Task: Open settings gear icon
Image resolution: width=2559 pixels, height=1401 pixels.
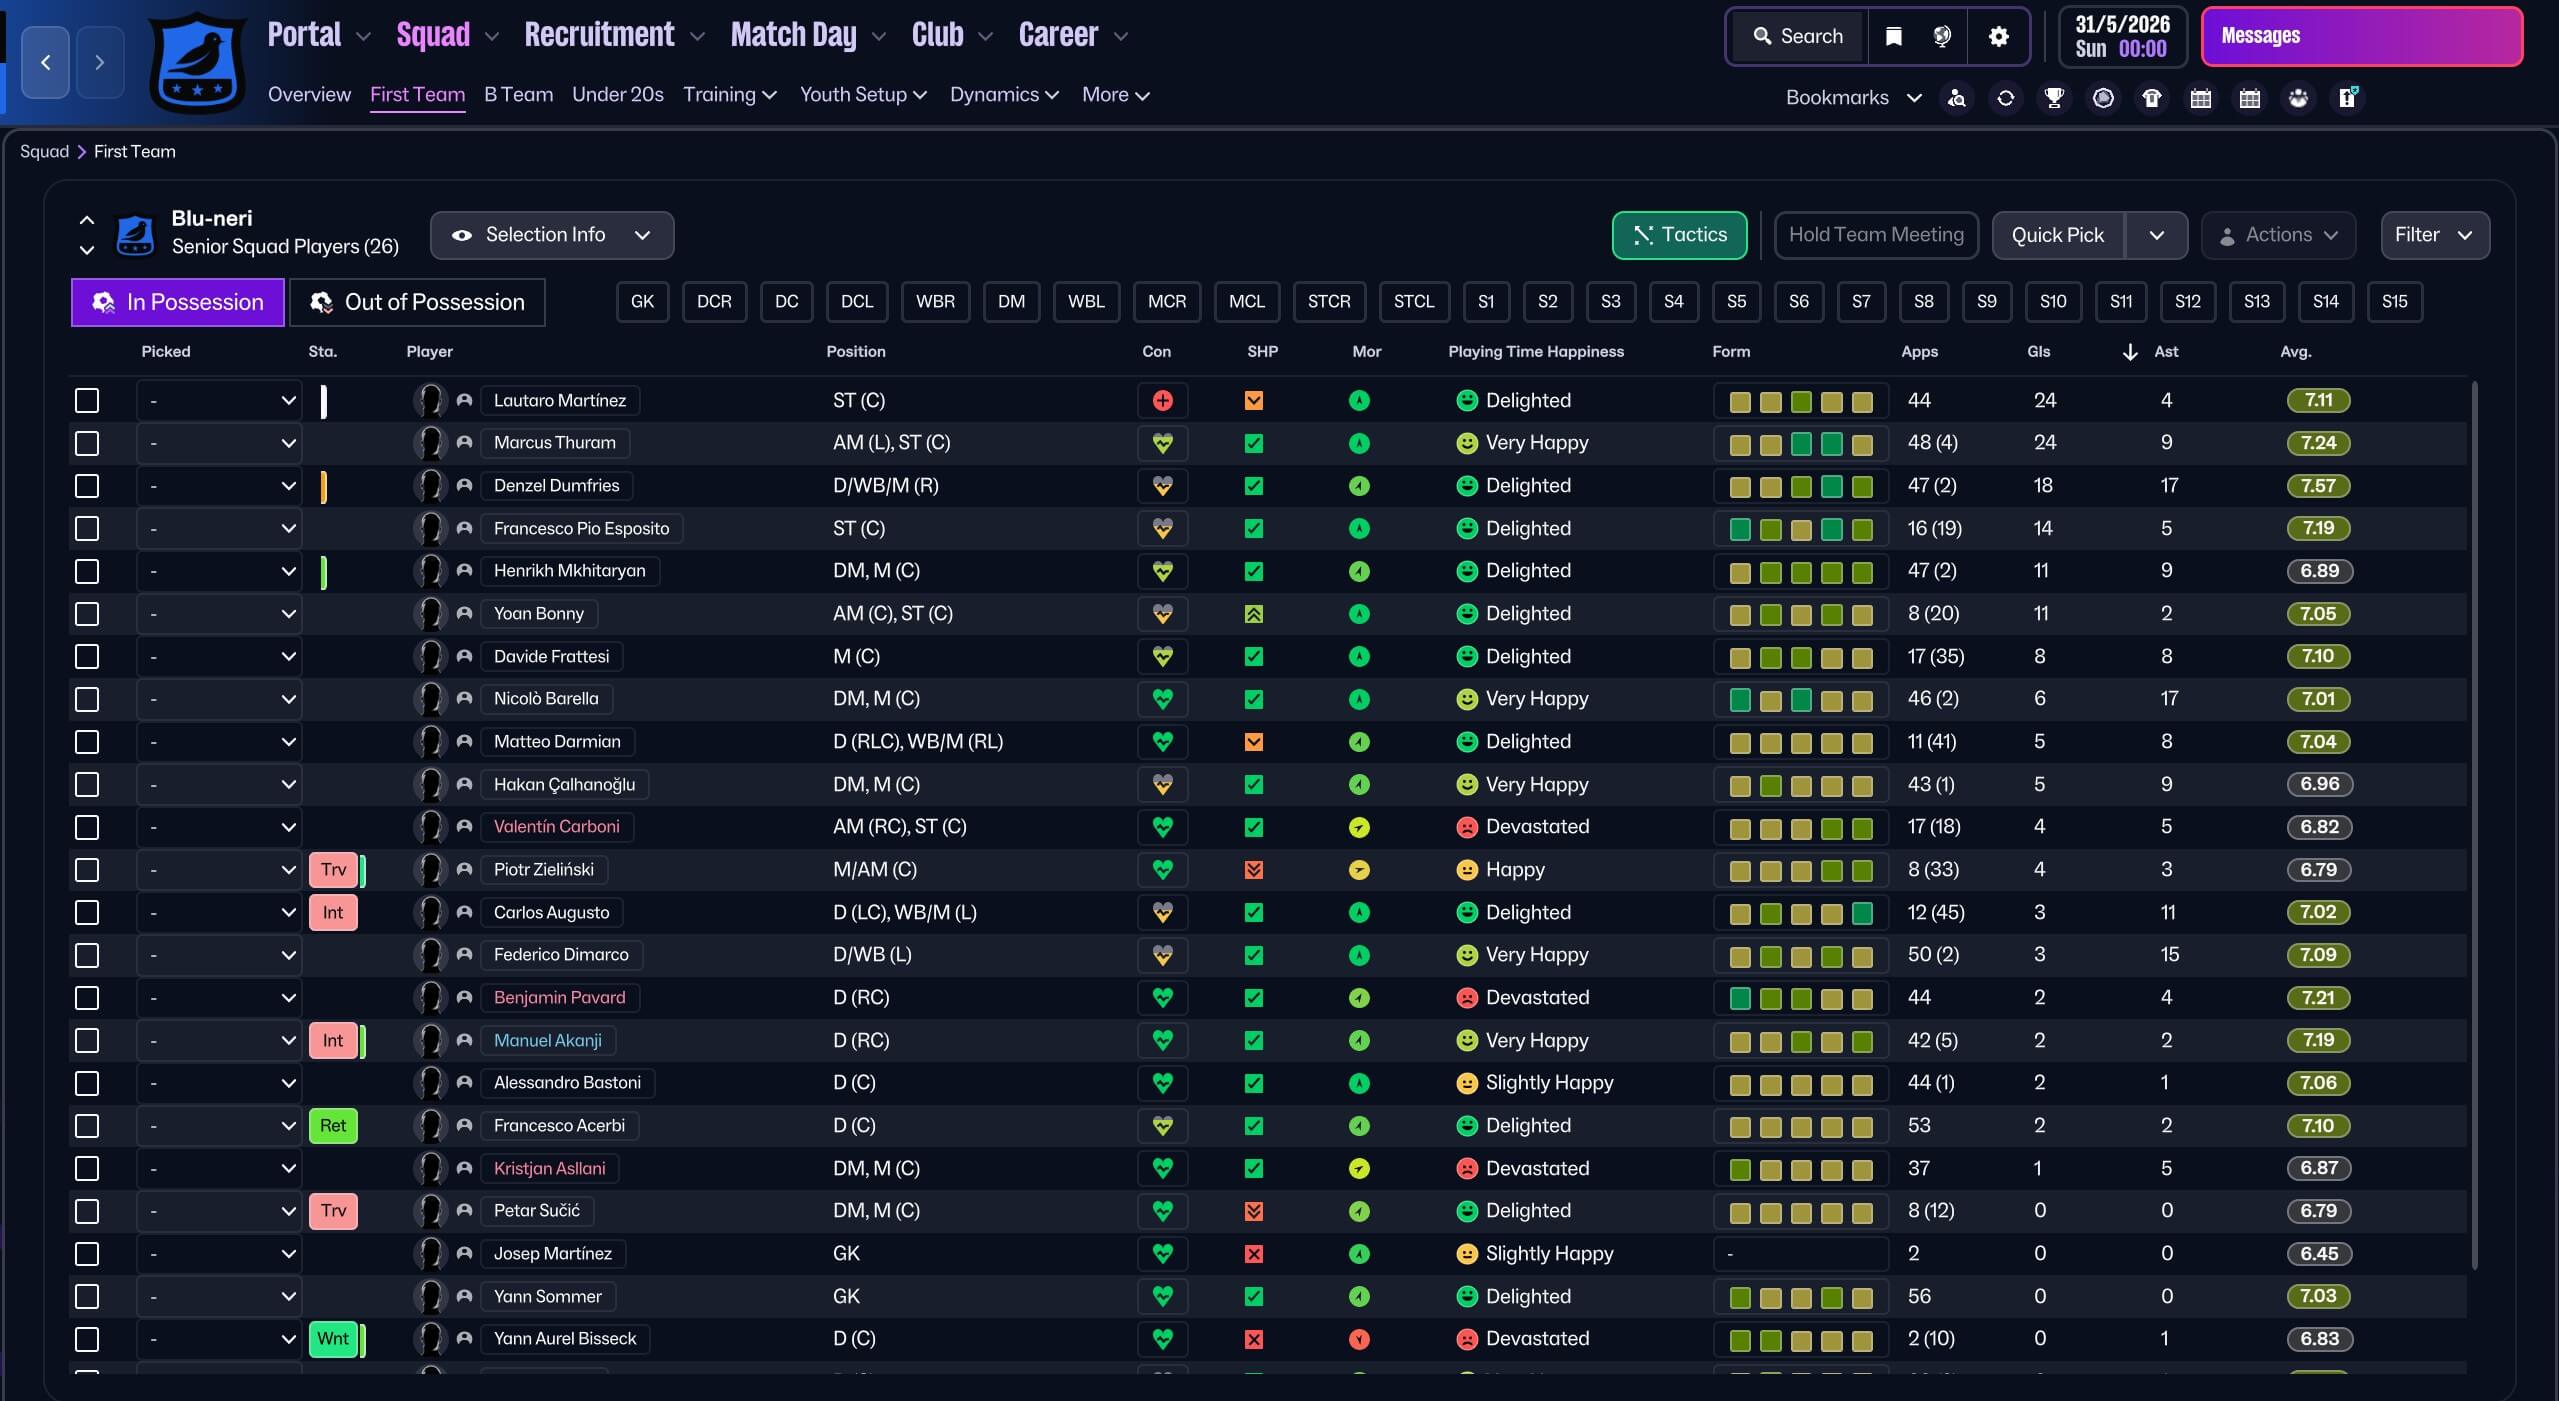Action: [1998, 37]
